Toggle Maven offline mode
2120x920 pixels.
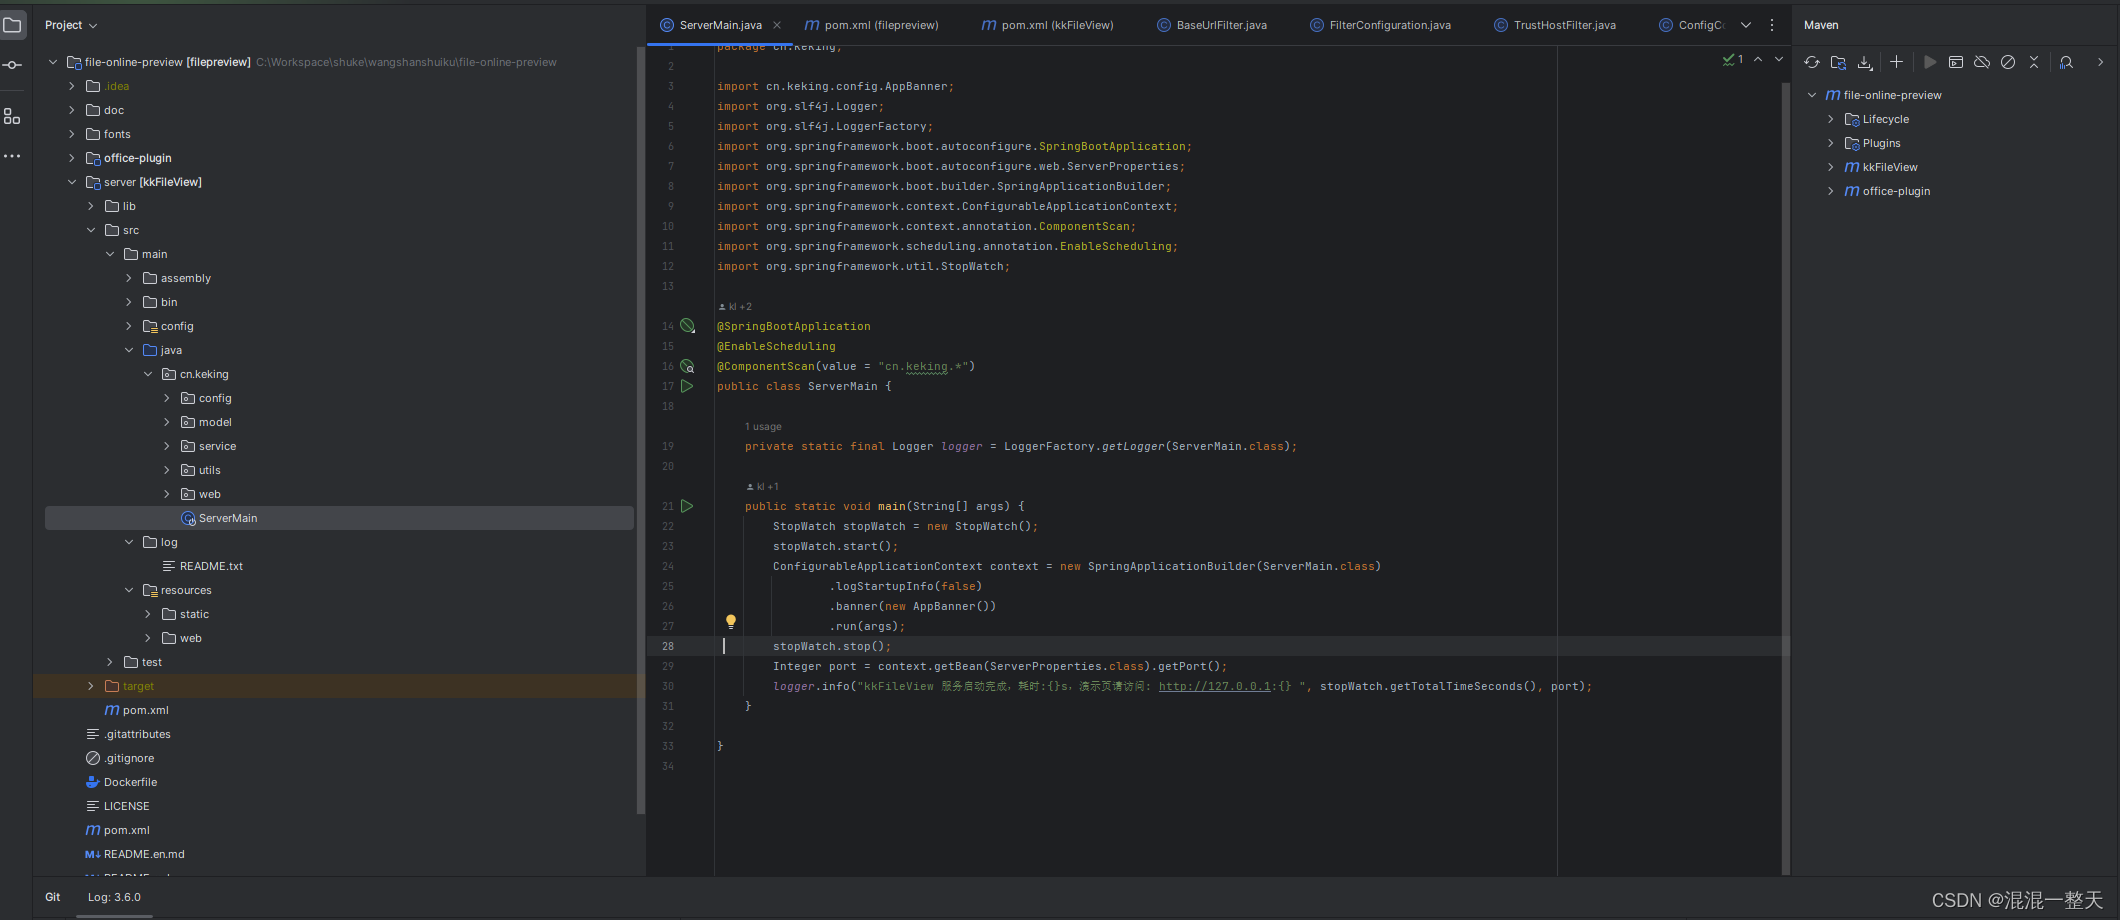[1982, 62]
